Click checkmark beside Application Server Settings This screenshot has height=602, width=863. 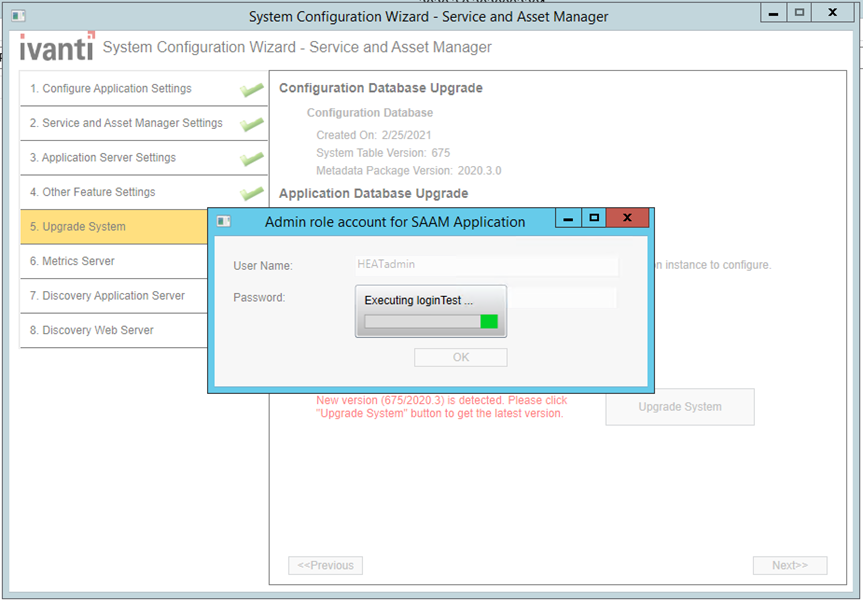pos(252,158)
